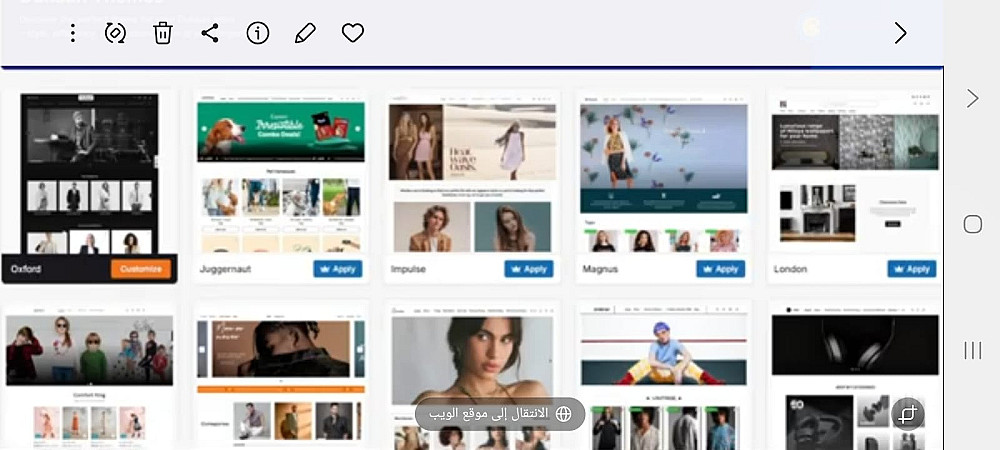Apply the Juggernaut theme
Screen dimensions: 1000x450
click(338, 269)
